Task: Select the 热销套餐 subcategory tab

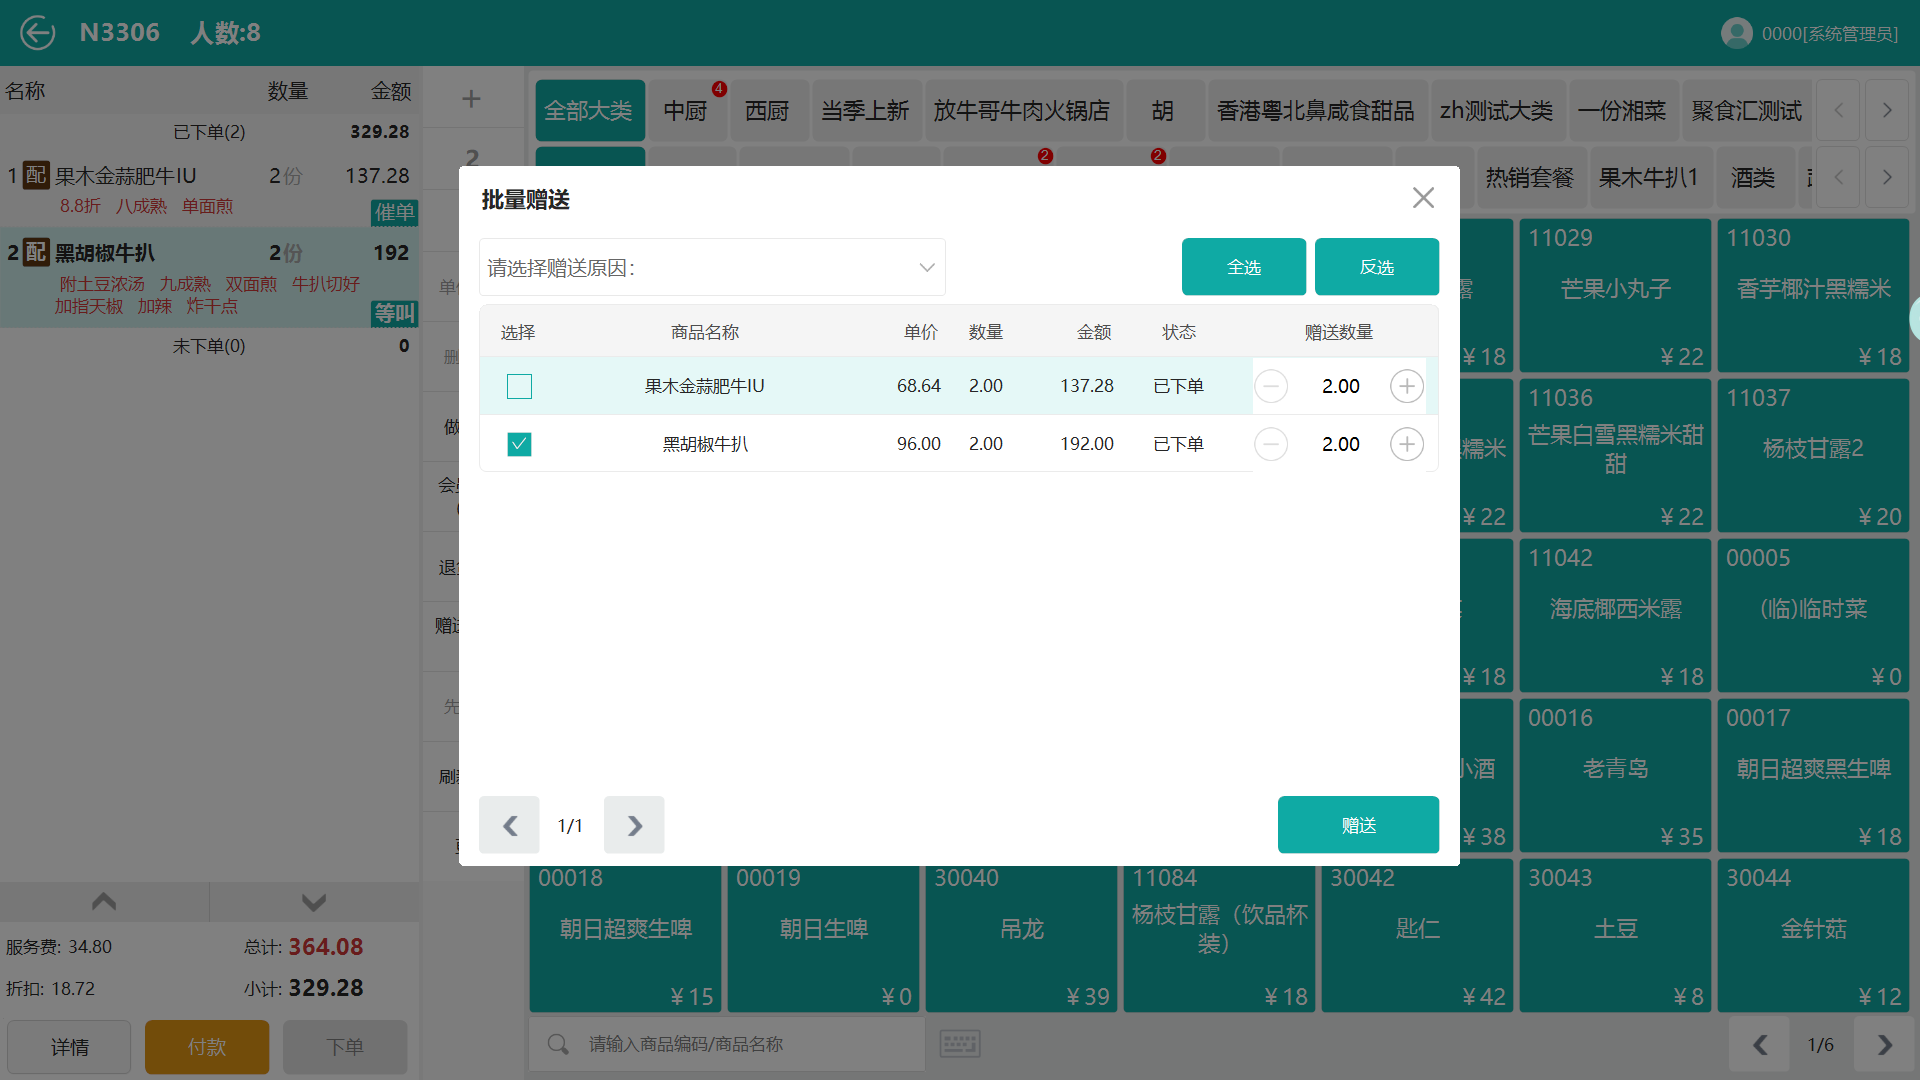Action: [x=1530, y=177]
